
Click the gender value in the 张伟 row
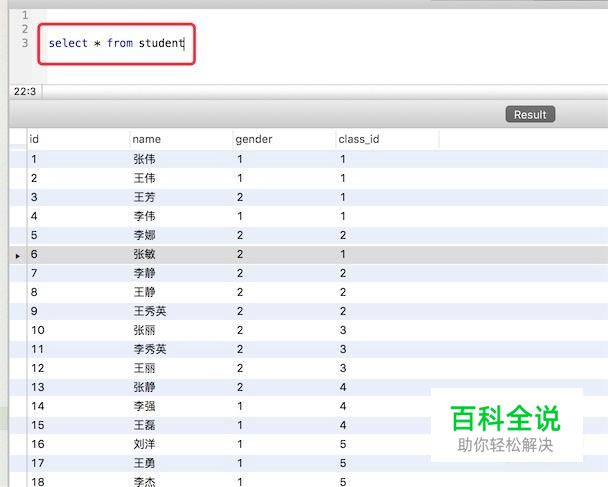coord(240,159)
